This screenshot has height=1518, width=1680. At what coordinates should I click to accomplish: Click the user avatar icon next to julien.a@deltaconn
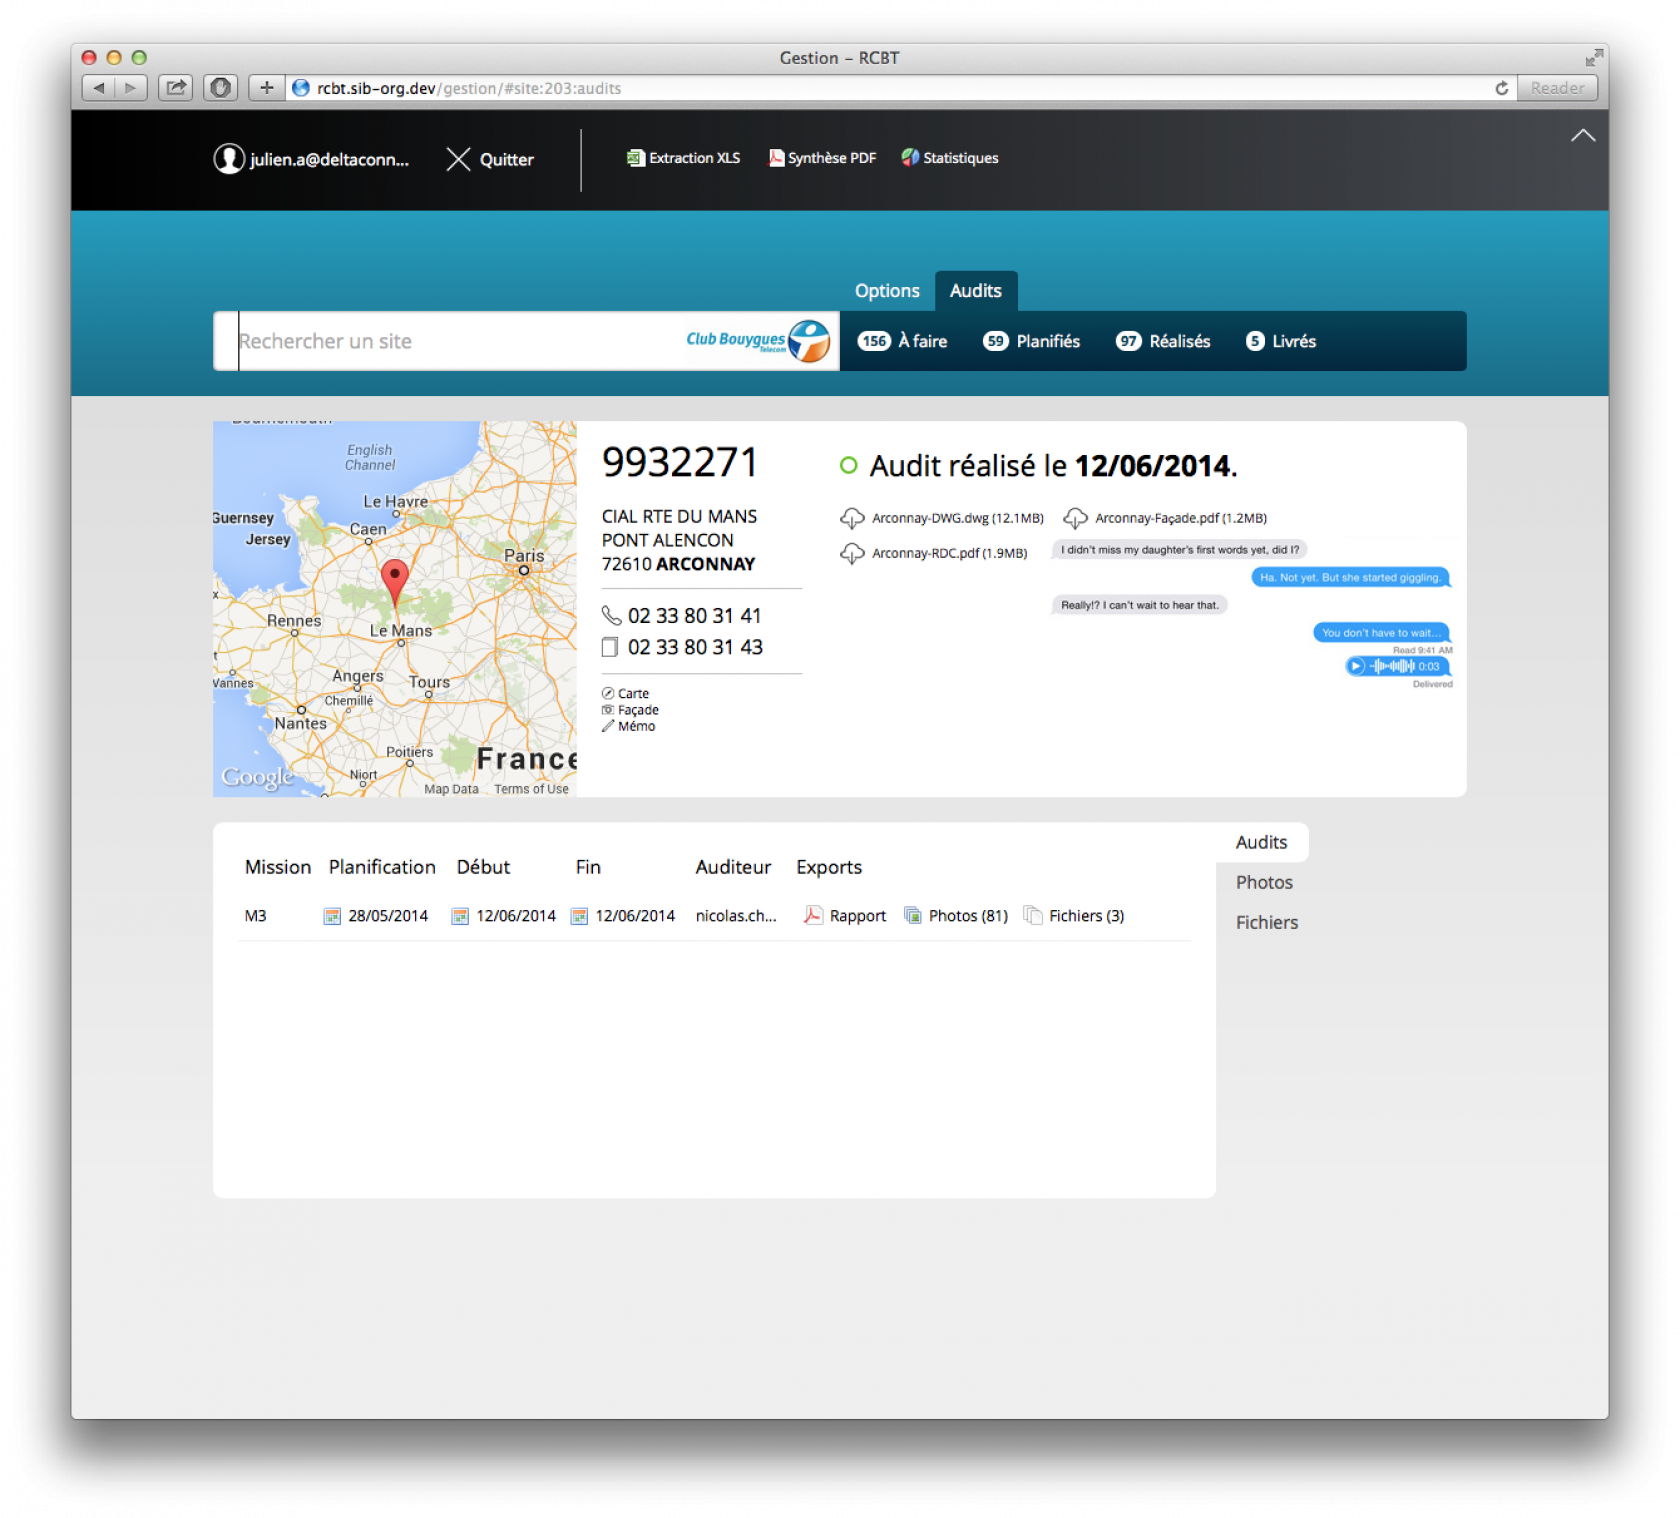tap(229, 159)
